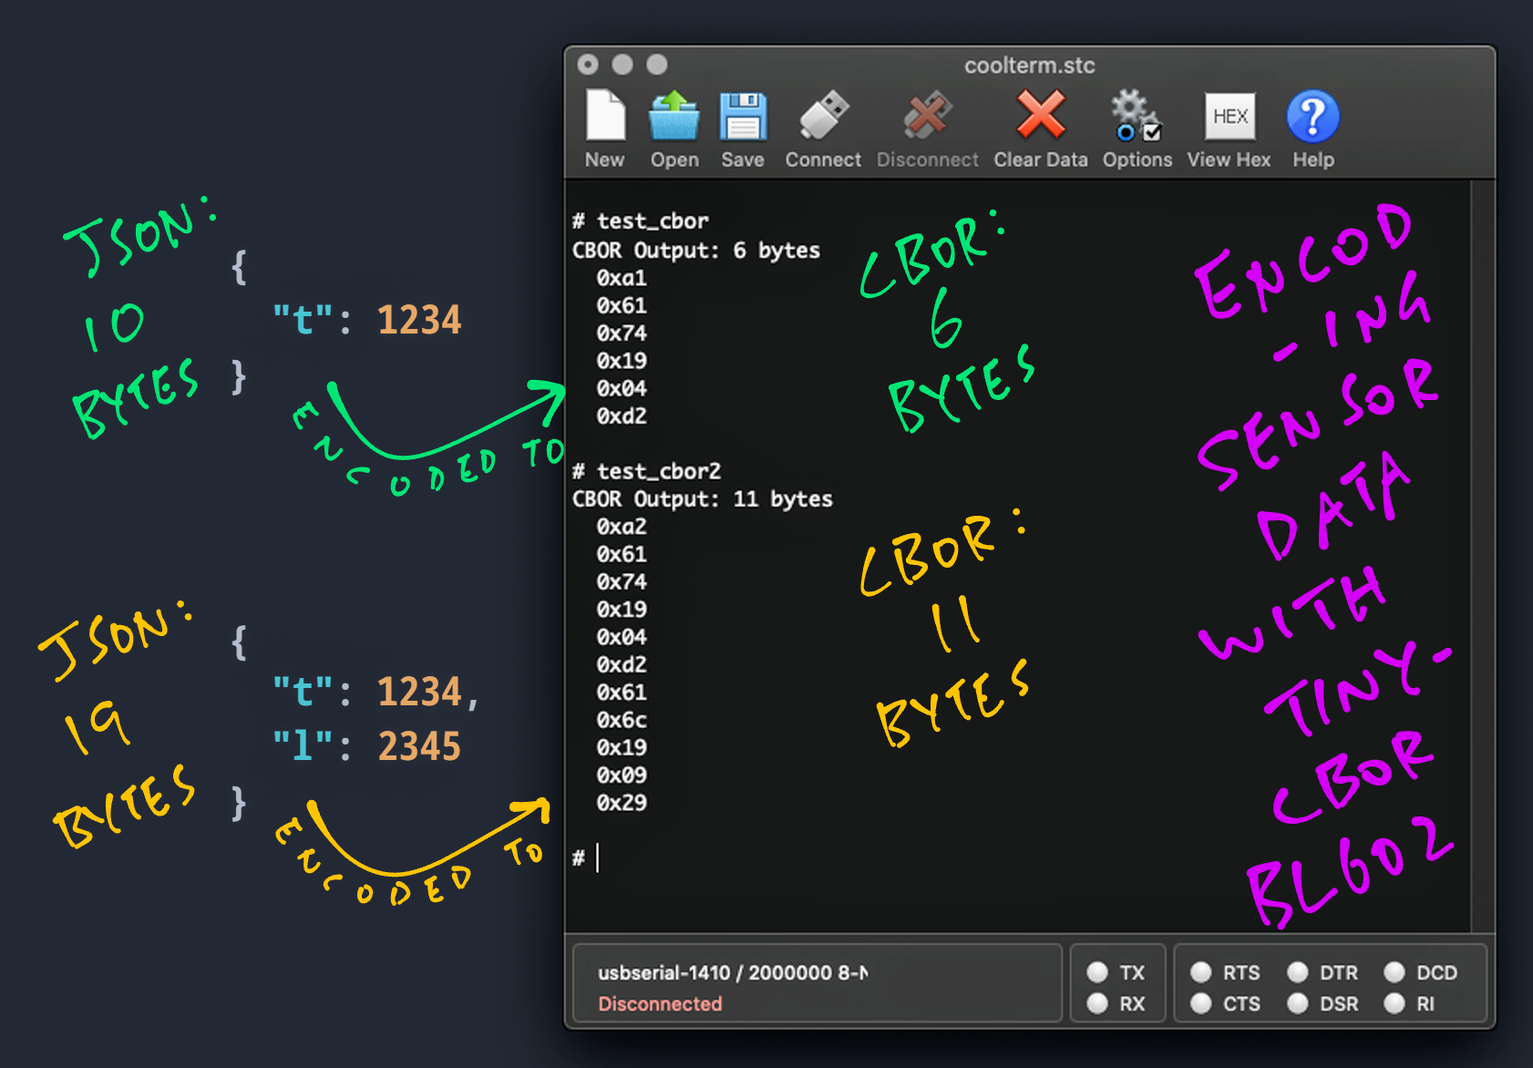This screenshot has width=1533, height=1068.
Task: Click the usbserial-1410 port status text
Action: [x=732, y=972]
